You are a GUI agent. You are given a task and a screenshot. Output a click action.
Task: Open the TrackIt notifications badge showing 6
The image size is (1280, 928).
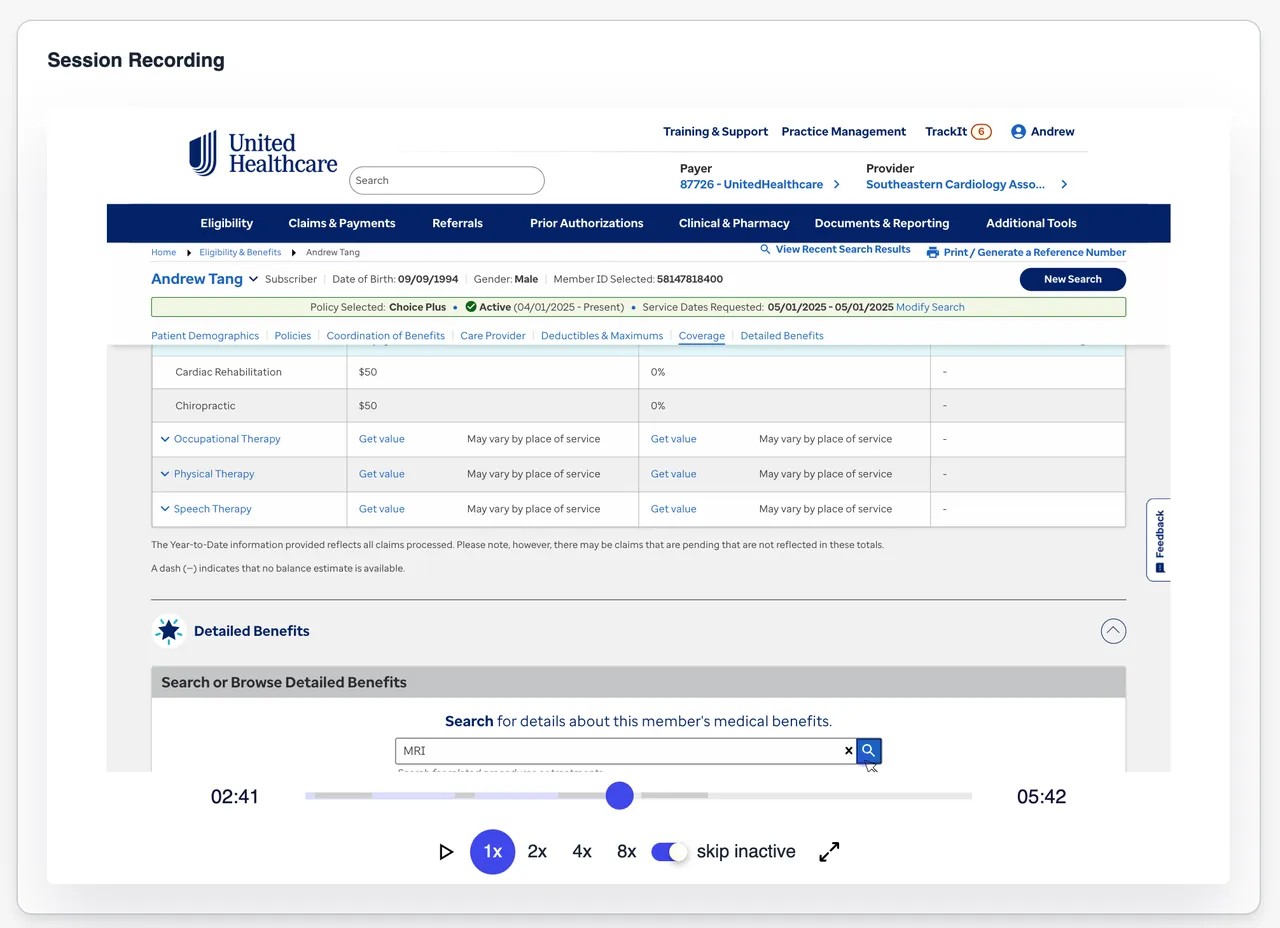coord(981,132)
